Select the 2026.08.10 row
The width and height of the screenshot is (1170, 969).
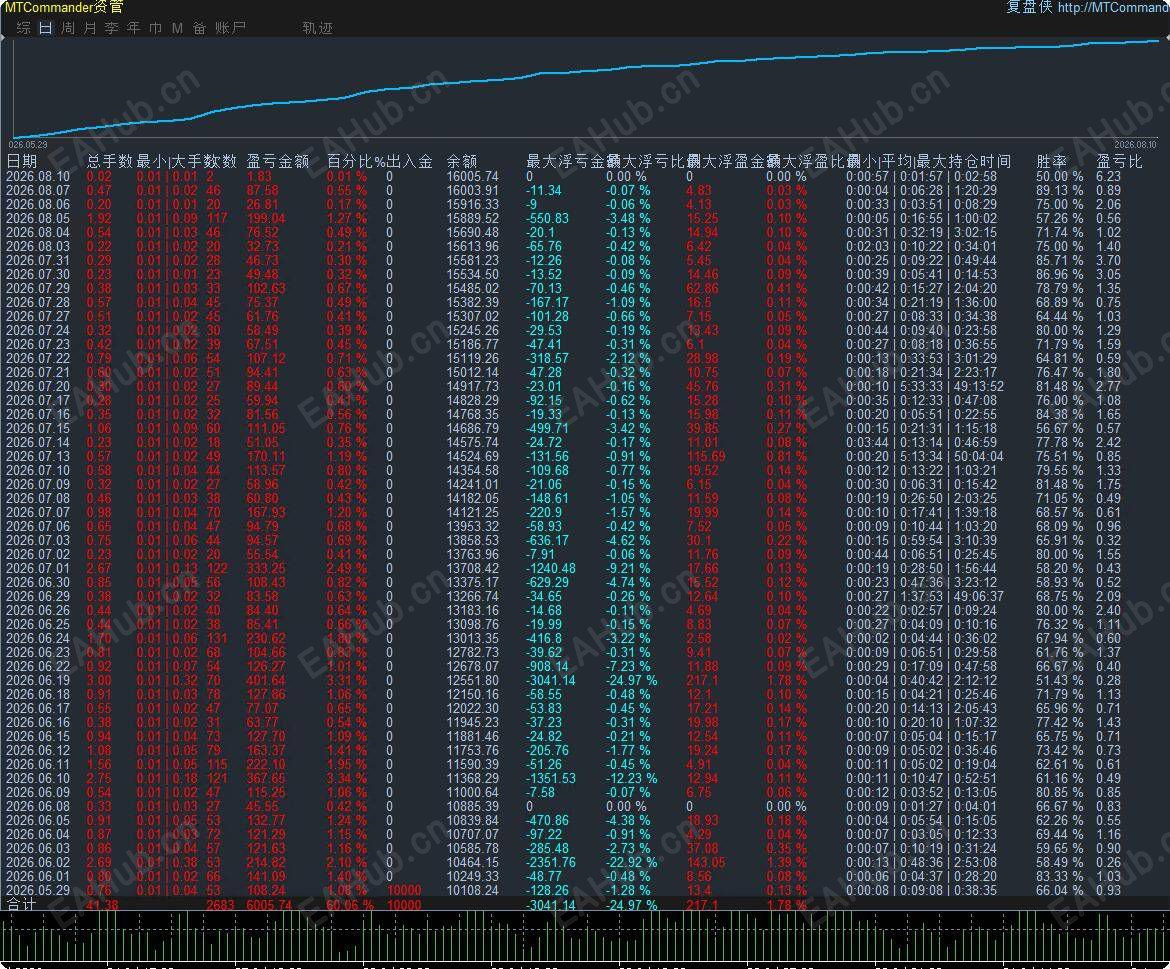(585, 177)
